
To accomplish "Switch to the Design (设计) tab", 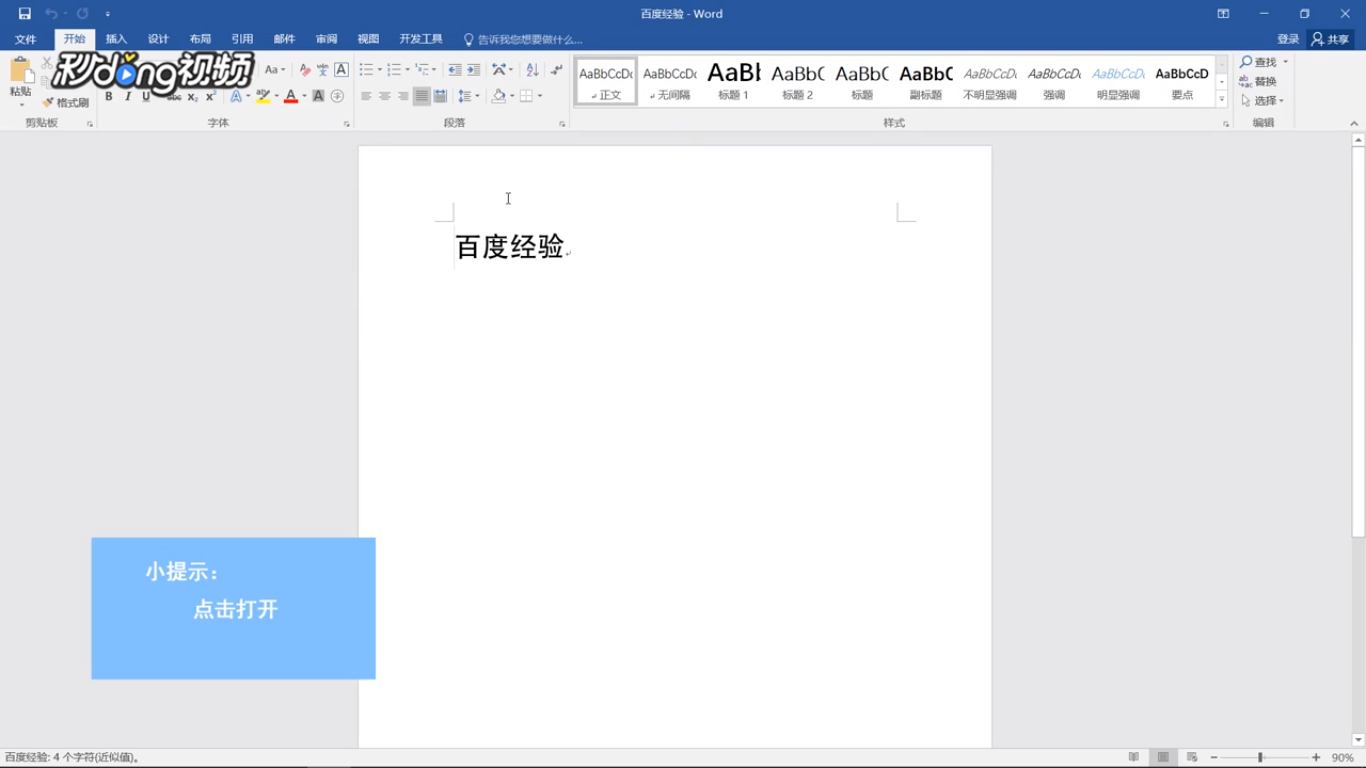I will point(159,39).
